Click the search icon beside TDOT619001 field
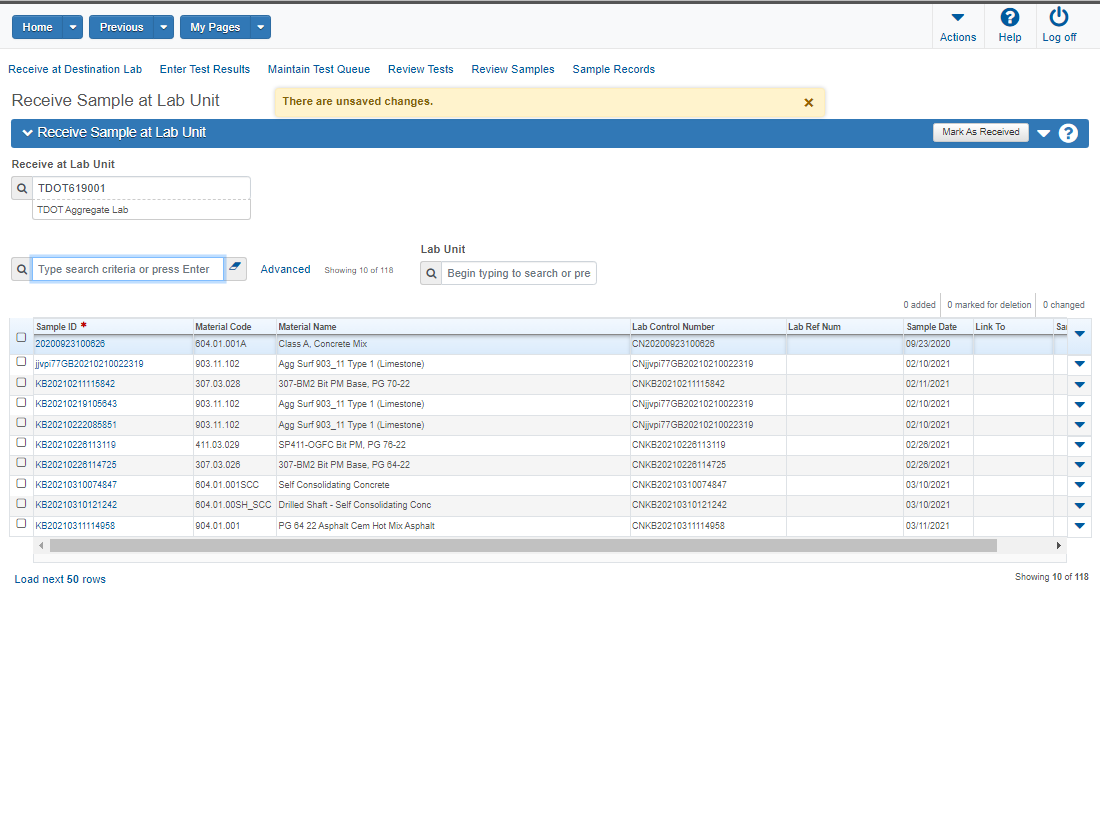Screen dimensions: 1100x826 (22, 188)
